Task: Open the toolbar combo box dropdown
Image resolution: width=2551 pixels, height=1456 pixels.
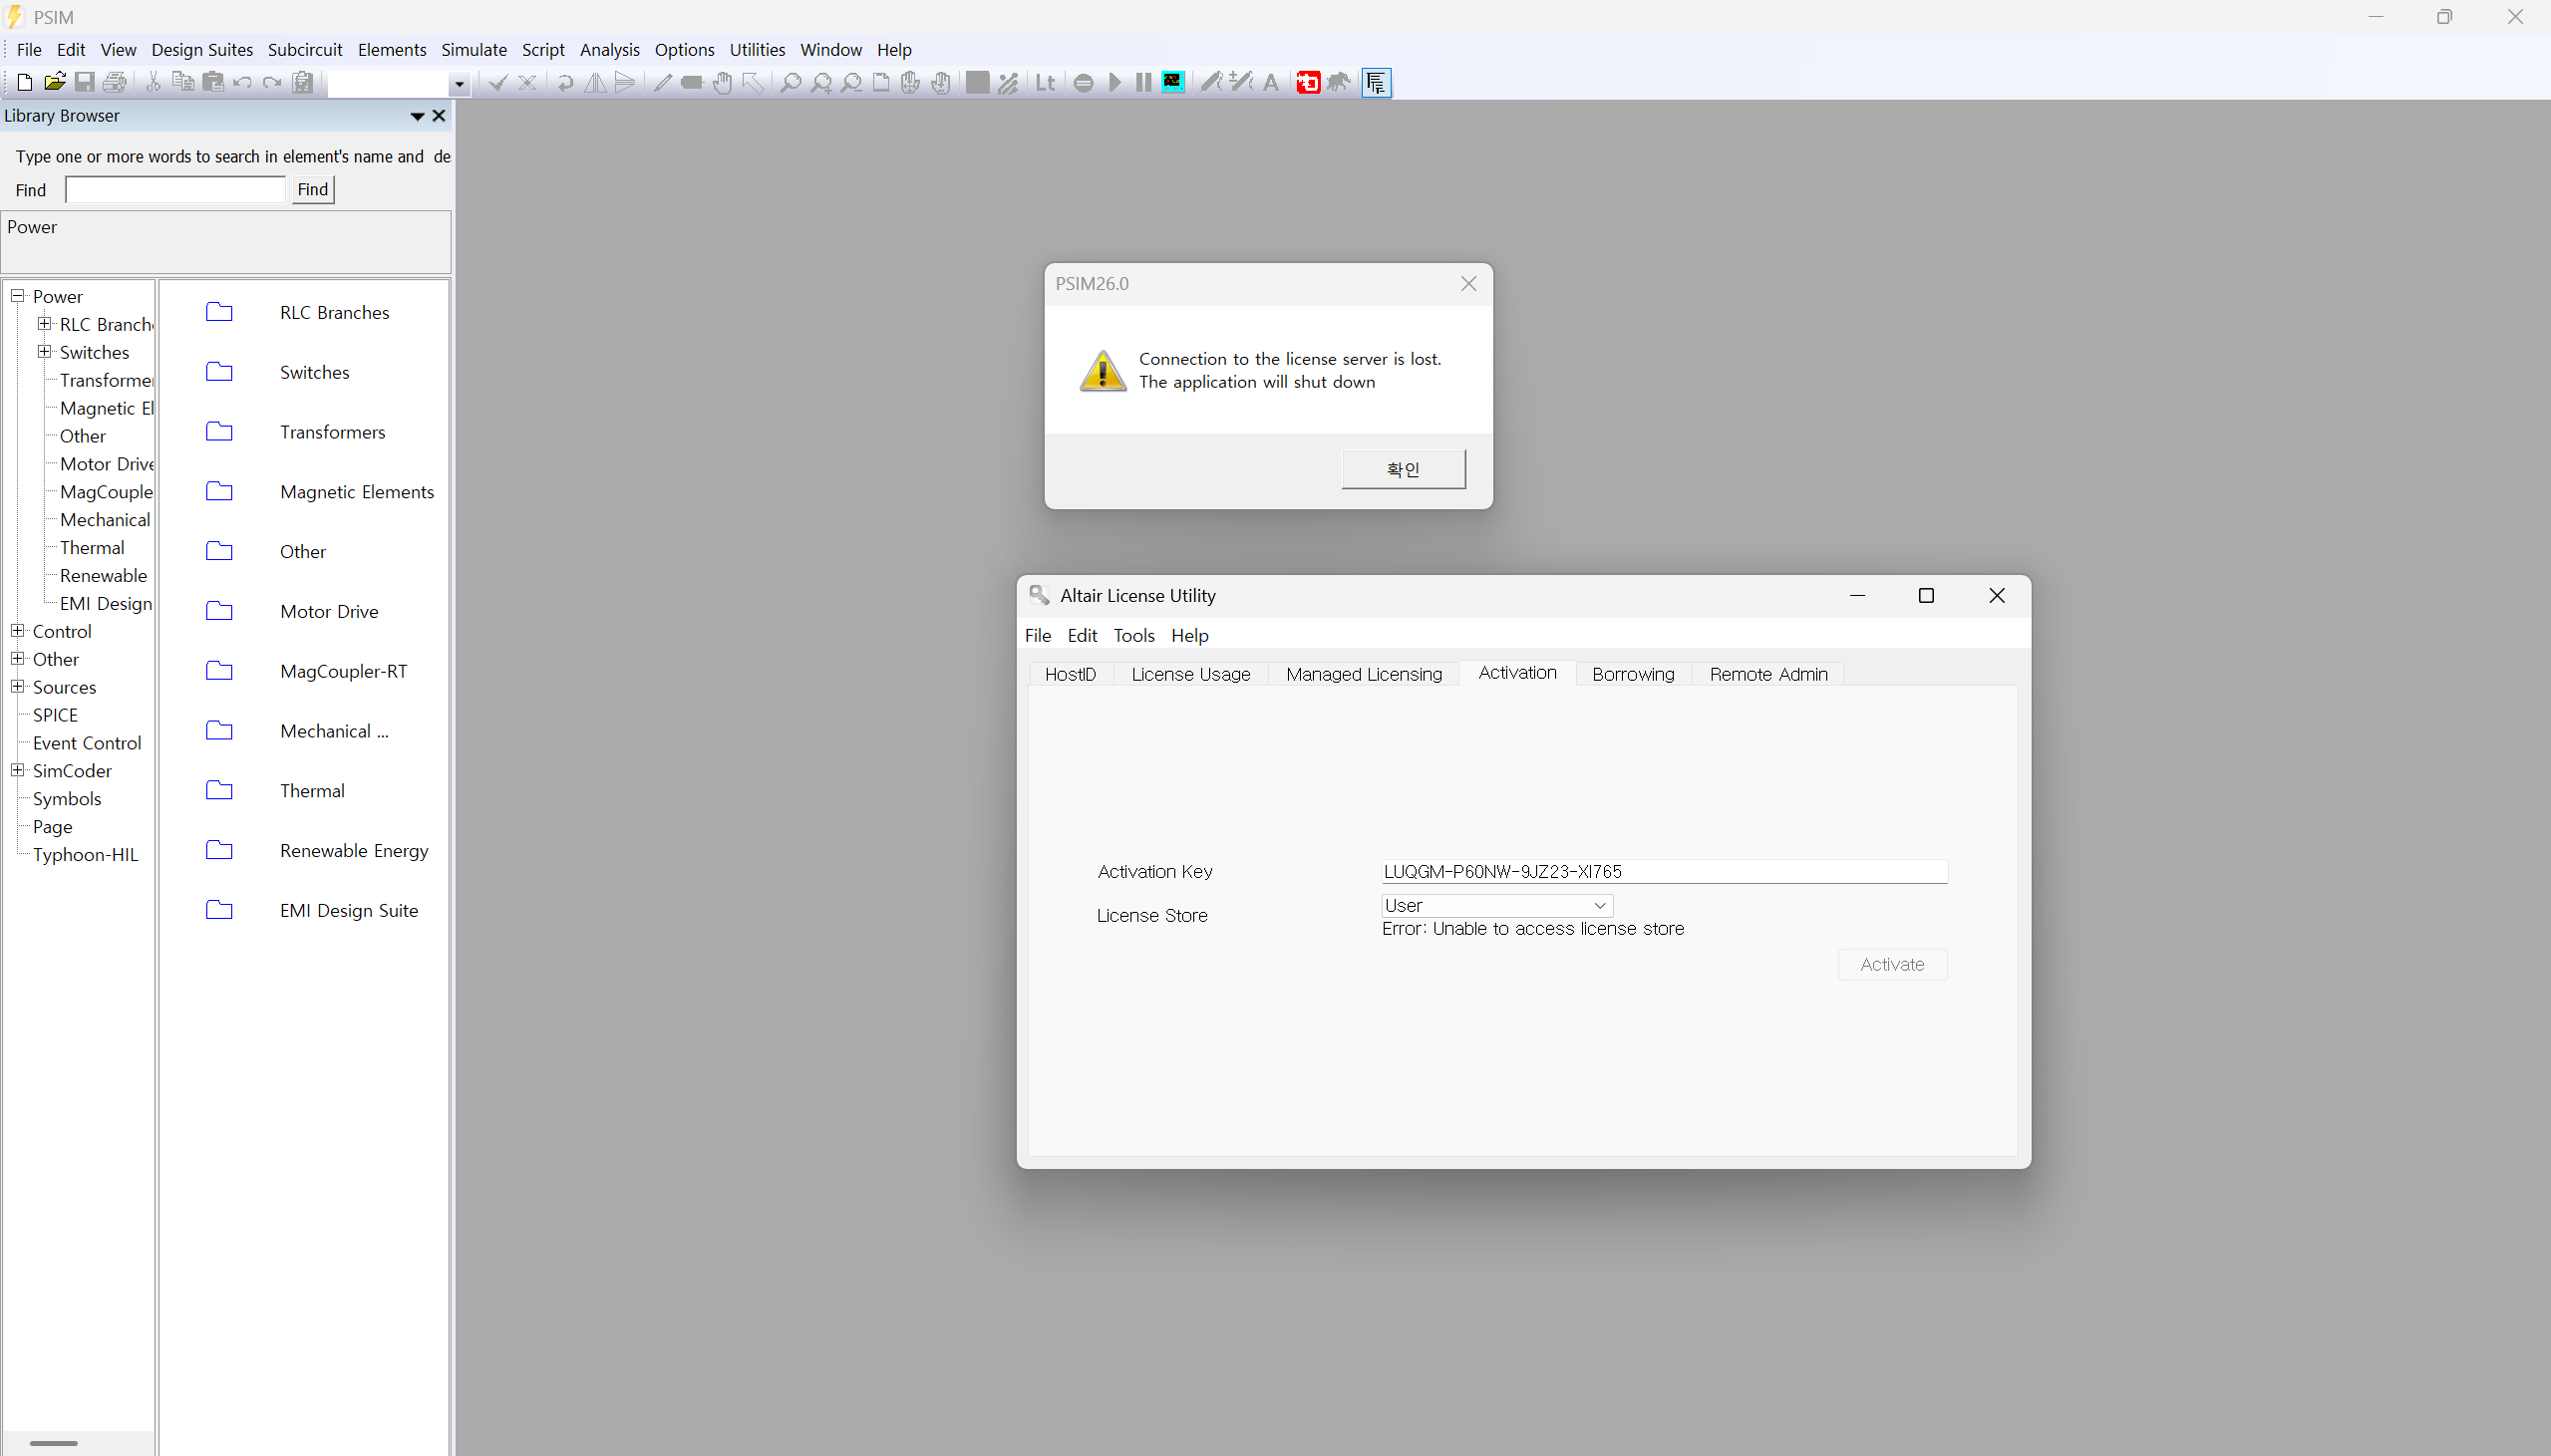Action: point(459,84)
